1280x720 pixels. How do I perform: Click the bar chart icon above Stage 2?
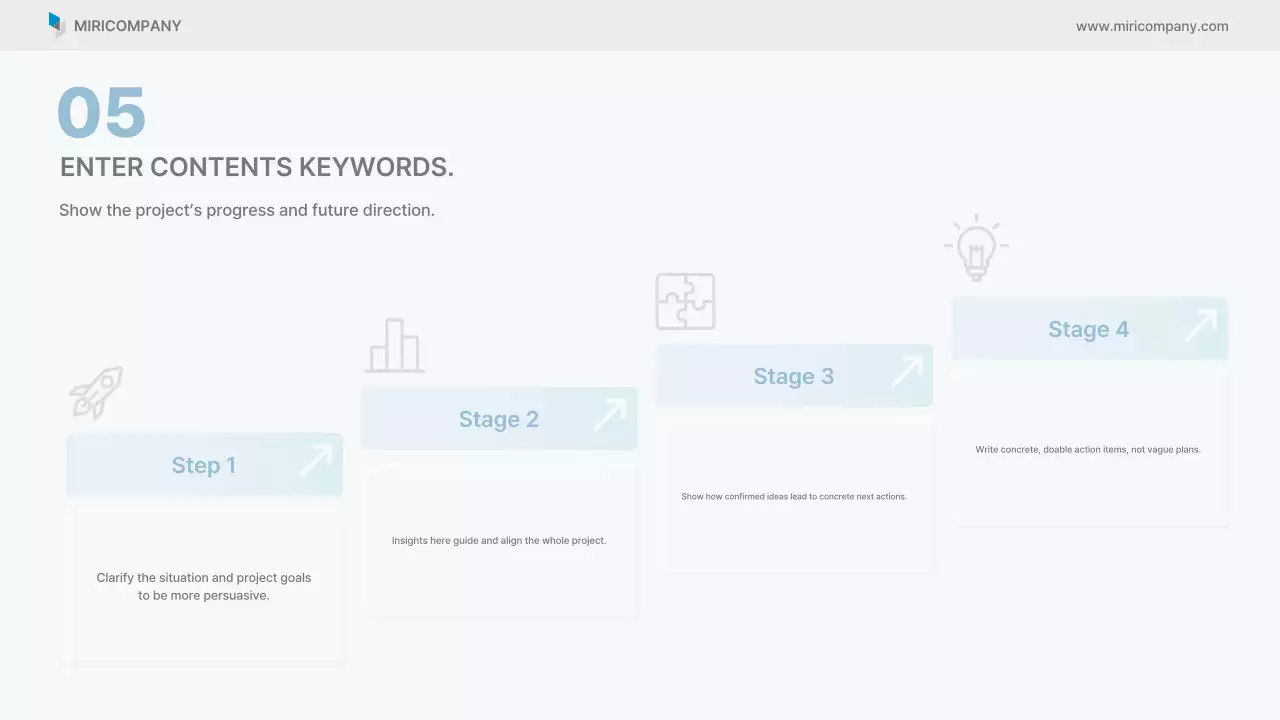[394, 346]
